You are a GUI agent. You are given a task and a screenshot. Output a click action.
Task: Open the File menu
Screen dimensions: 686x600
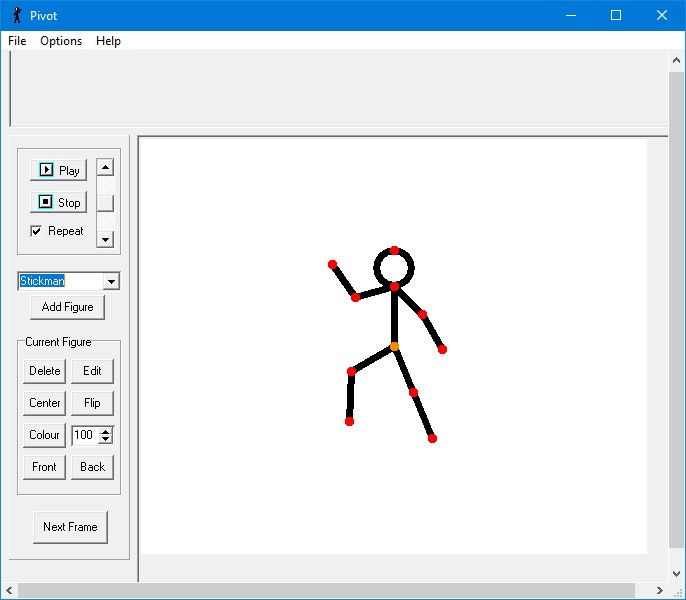[x=17, y=41]
